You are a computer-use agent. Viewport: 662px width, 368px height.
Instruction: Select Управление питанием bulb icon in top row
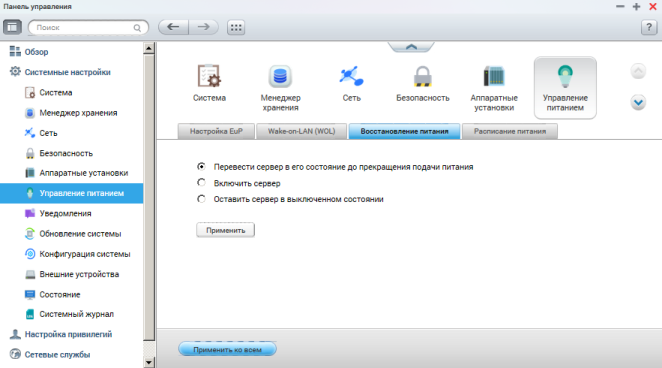pyautogui.click(x=565, y=88)
